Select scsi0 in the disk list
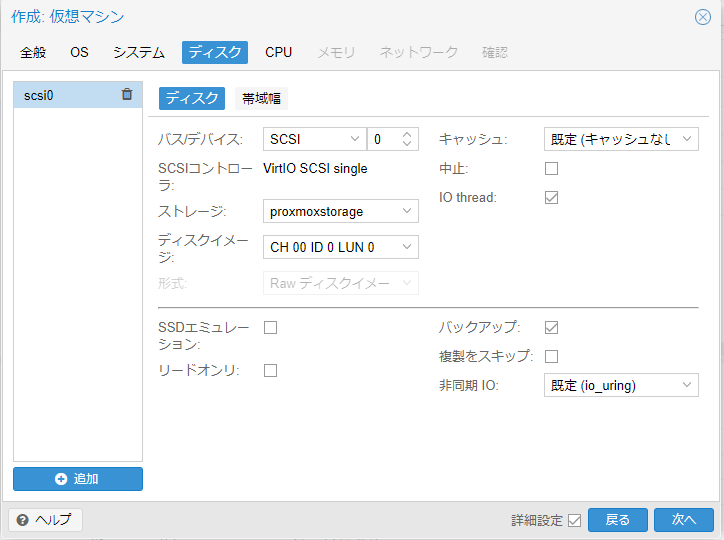 [60, 95]
